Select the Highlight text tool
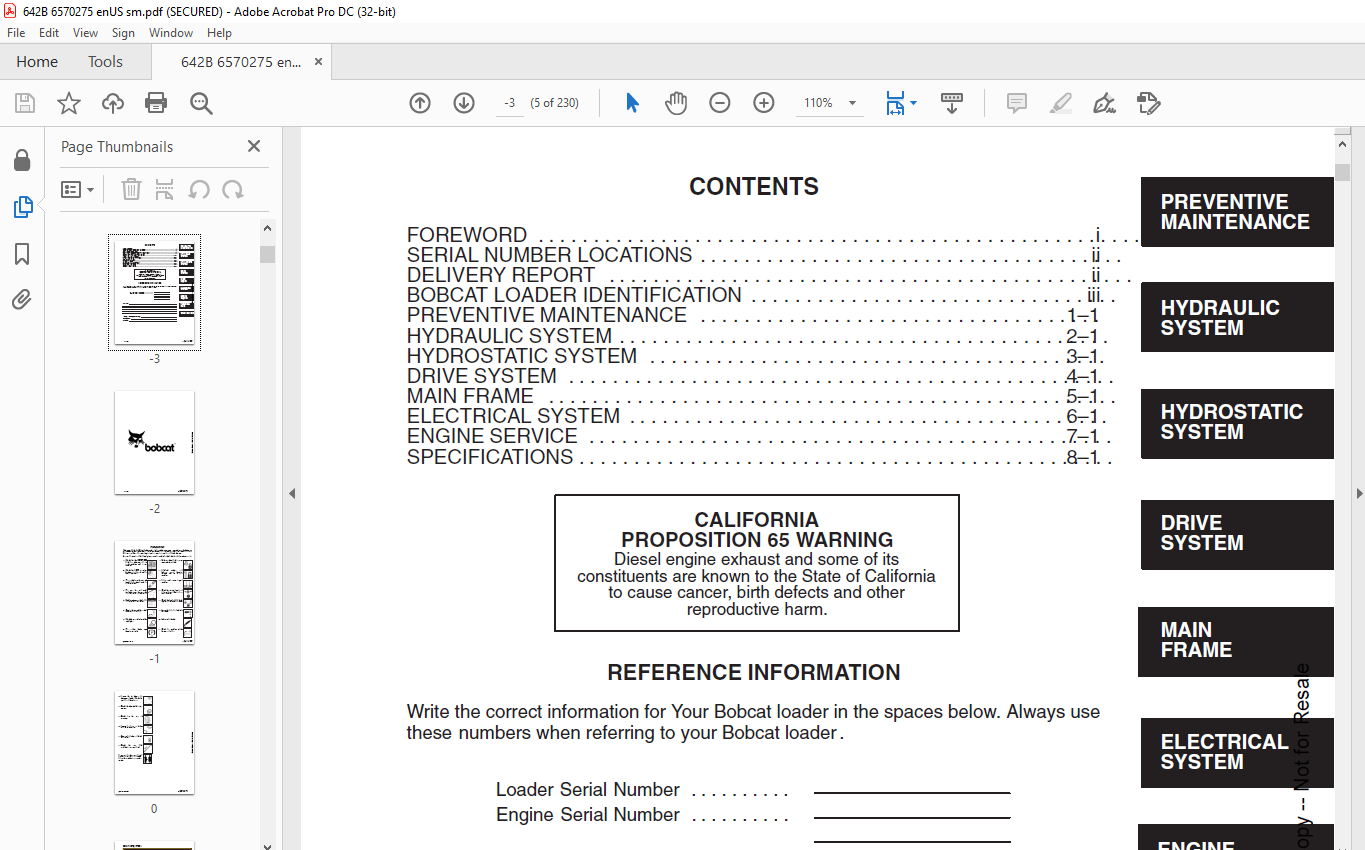Screen dimensions: 1365x850 (1061, 103)
